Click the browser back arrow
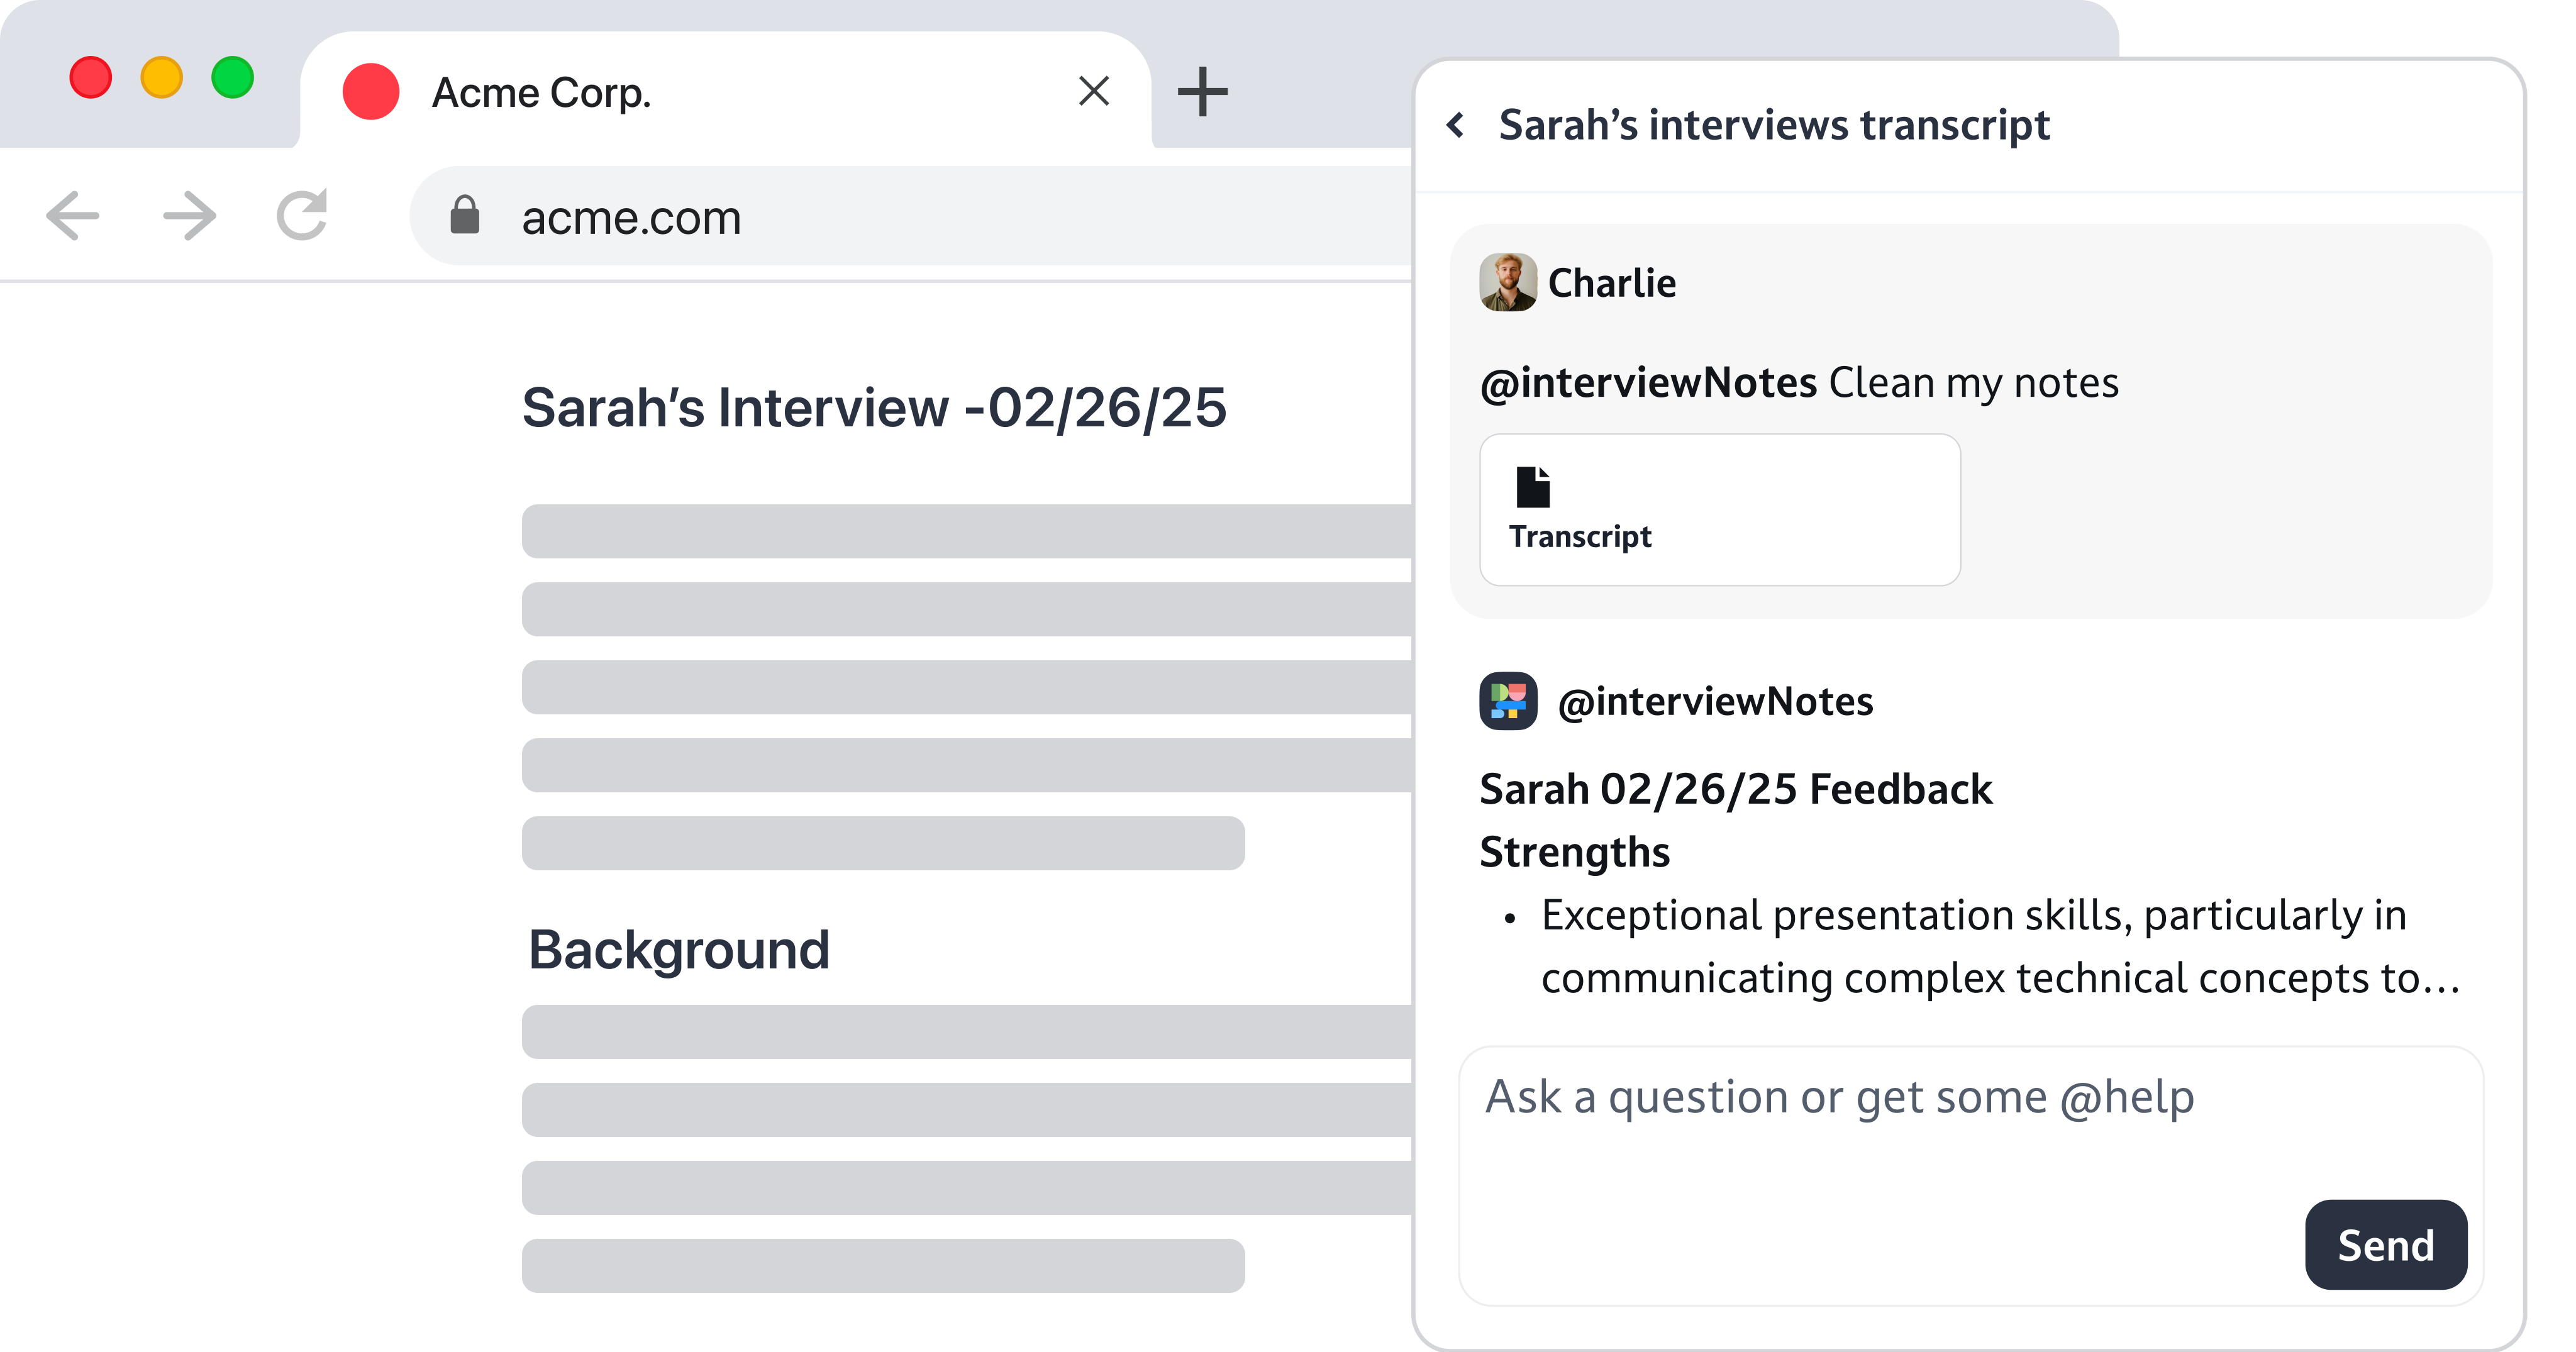The height and width of the screenshot is (1352, 2576). [x=73, y=216]
